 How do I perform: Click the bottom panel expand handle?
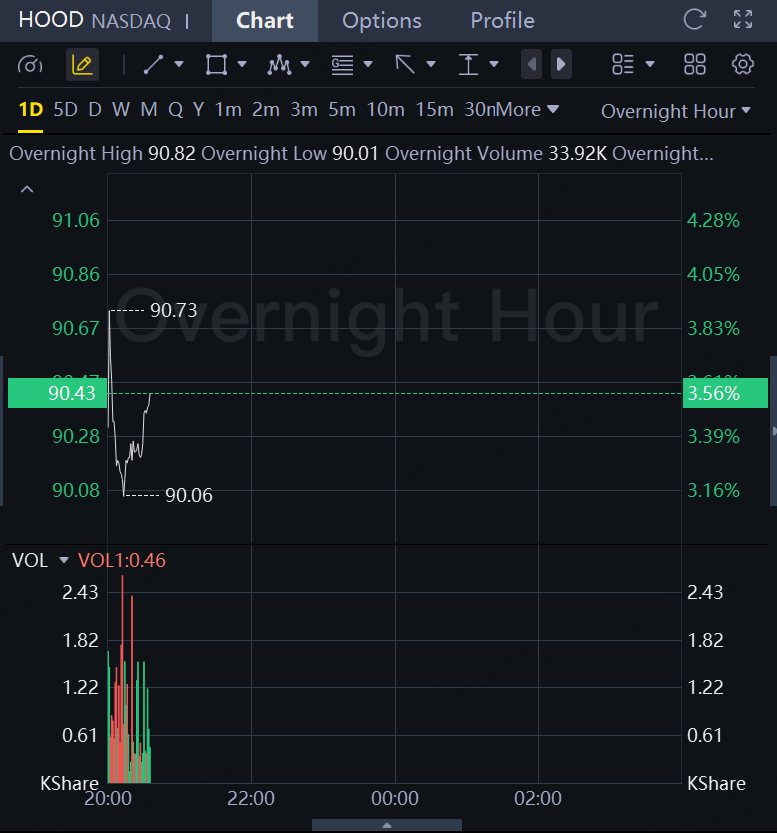(x=387, y=825)
